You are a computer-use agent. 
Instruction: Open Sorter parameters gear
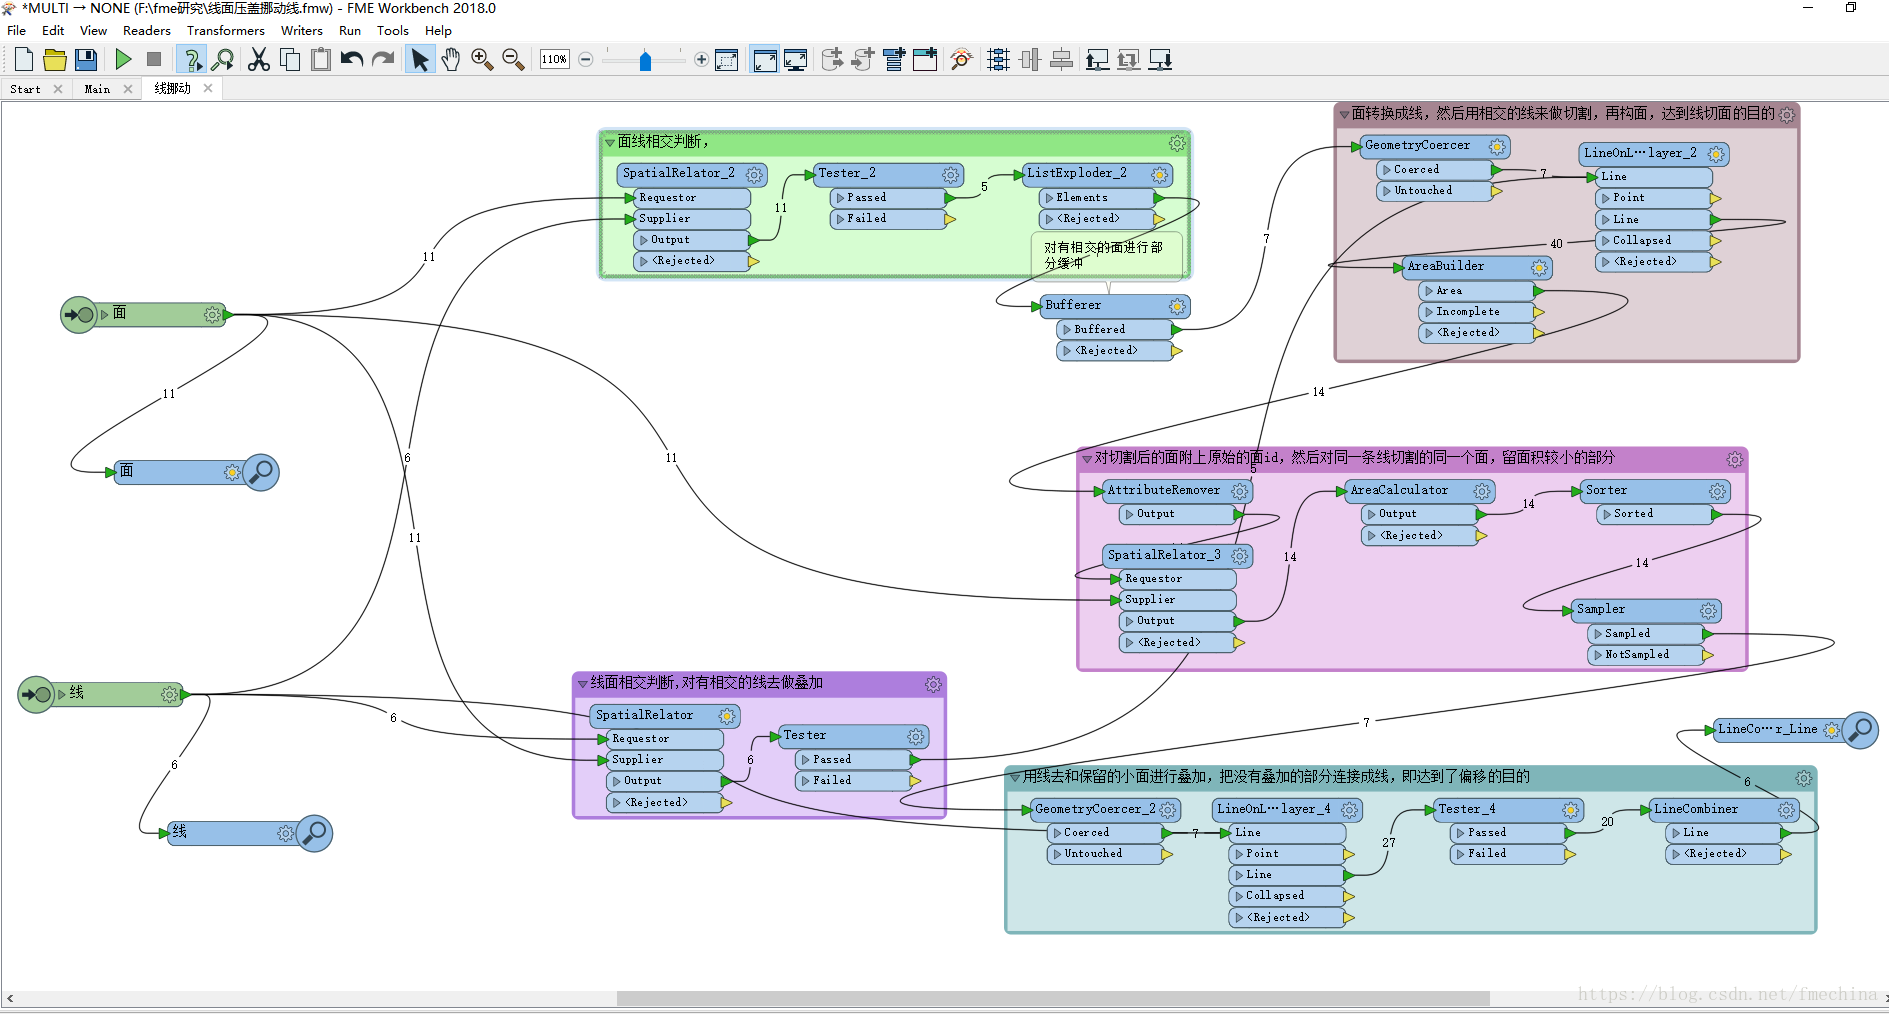click(1717, 491)
